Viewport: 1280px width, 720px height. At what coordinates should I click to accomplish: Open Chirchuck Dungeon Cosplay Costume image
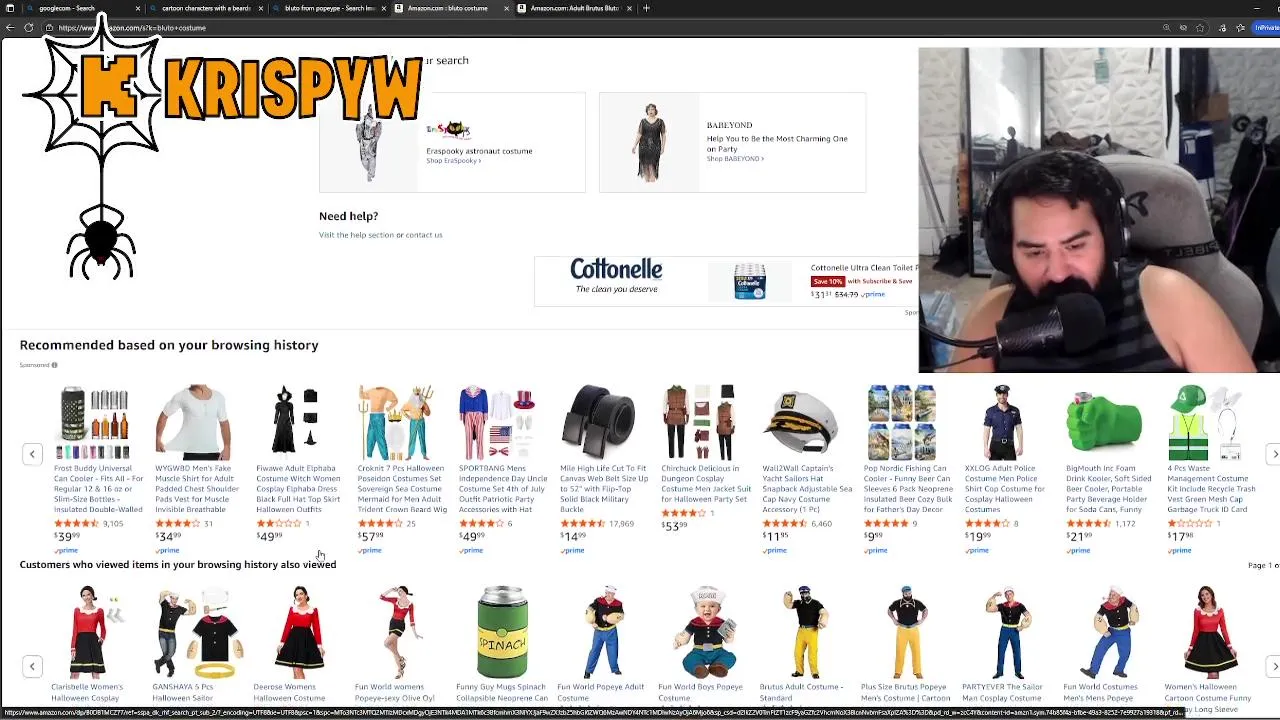tap(700, 422)
